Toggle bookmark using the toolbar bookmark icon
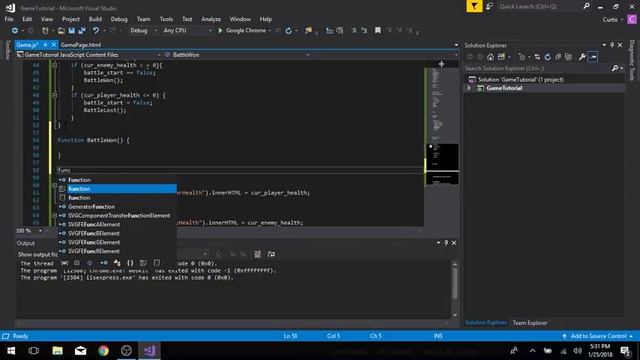640x360 pixels. click(x=378, y=31)
